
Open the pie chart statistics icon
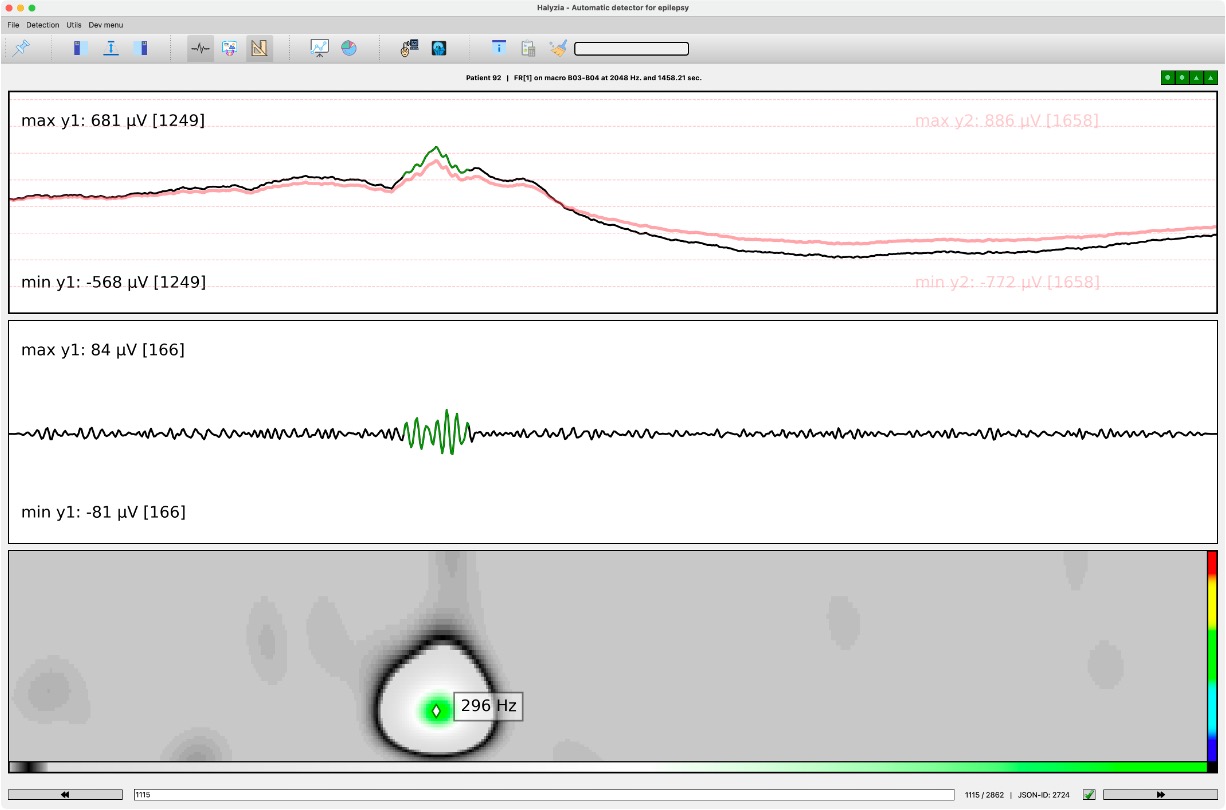tap(349, 48)
